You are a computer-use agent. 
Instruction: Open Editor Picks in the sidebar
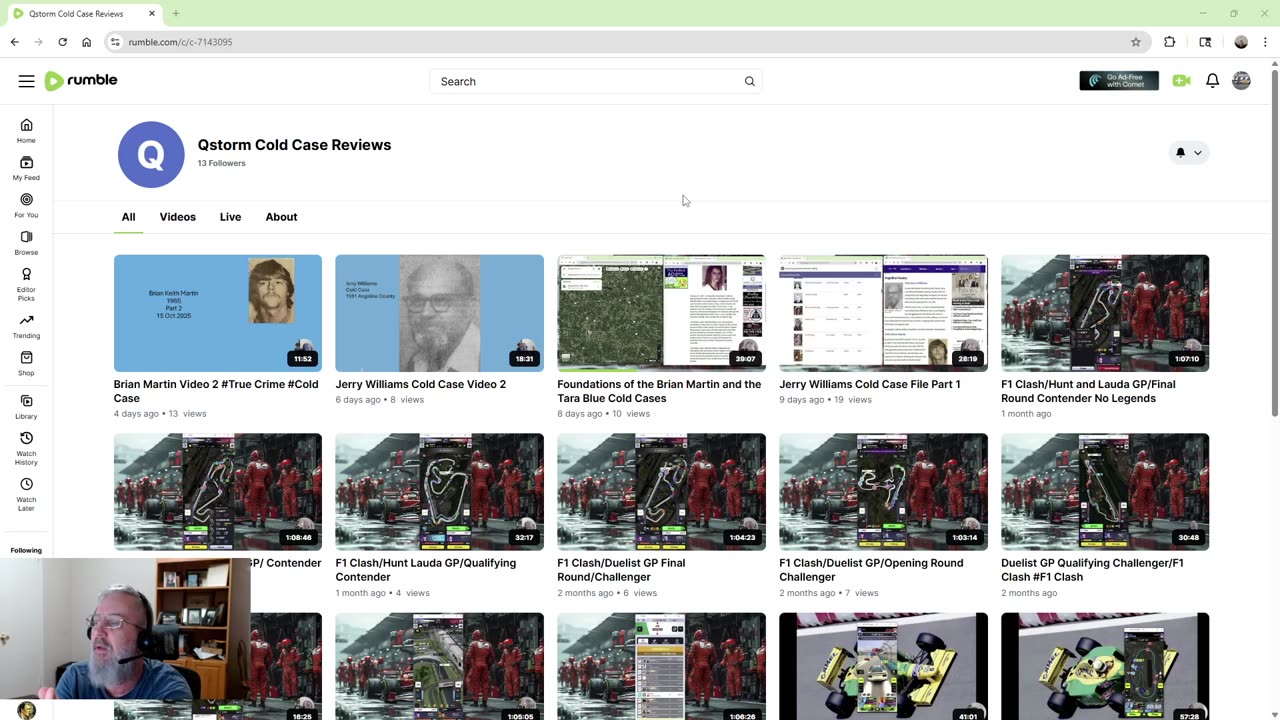[26, 285]
